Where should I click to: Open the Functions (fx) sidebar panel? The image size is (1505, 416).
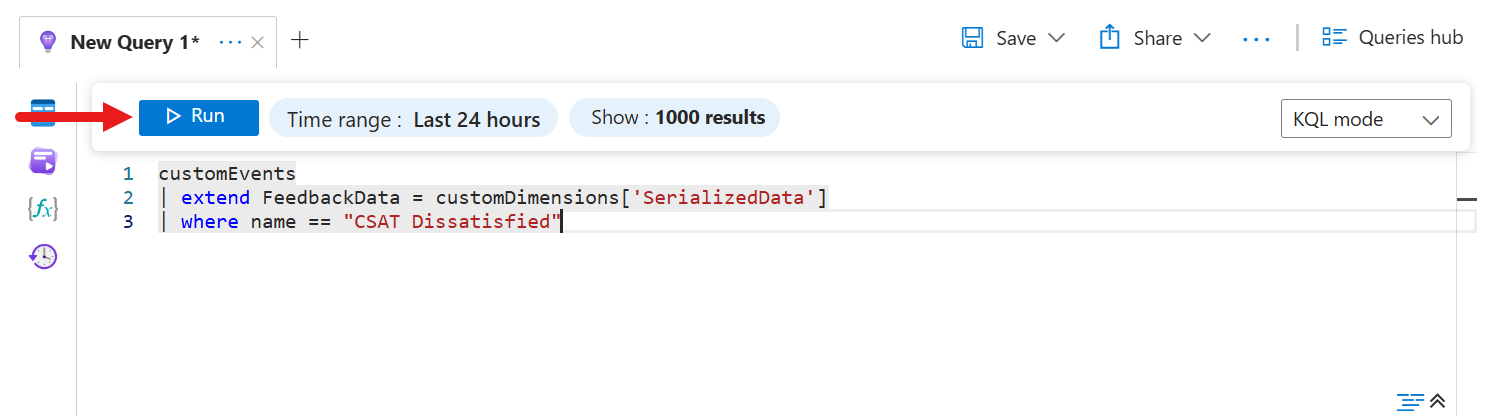coord(43,209)
